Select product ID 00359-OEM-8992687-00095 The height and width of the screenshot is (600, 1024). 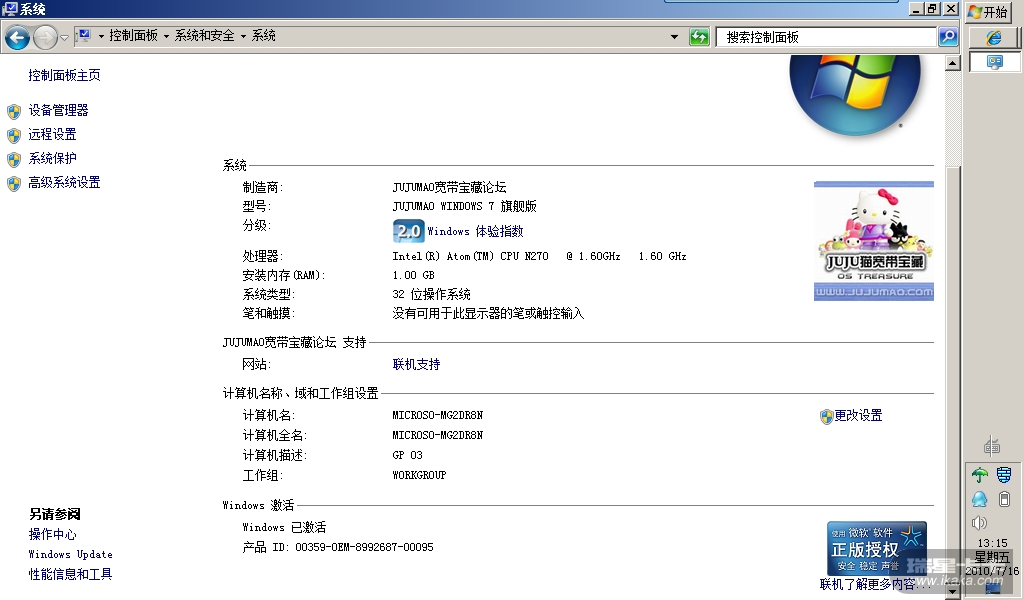pos(364,547)
